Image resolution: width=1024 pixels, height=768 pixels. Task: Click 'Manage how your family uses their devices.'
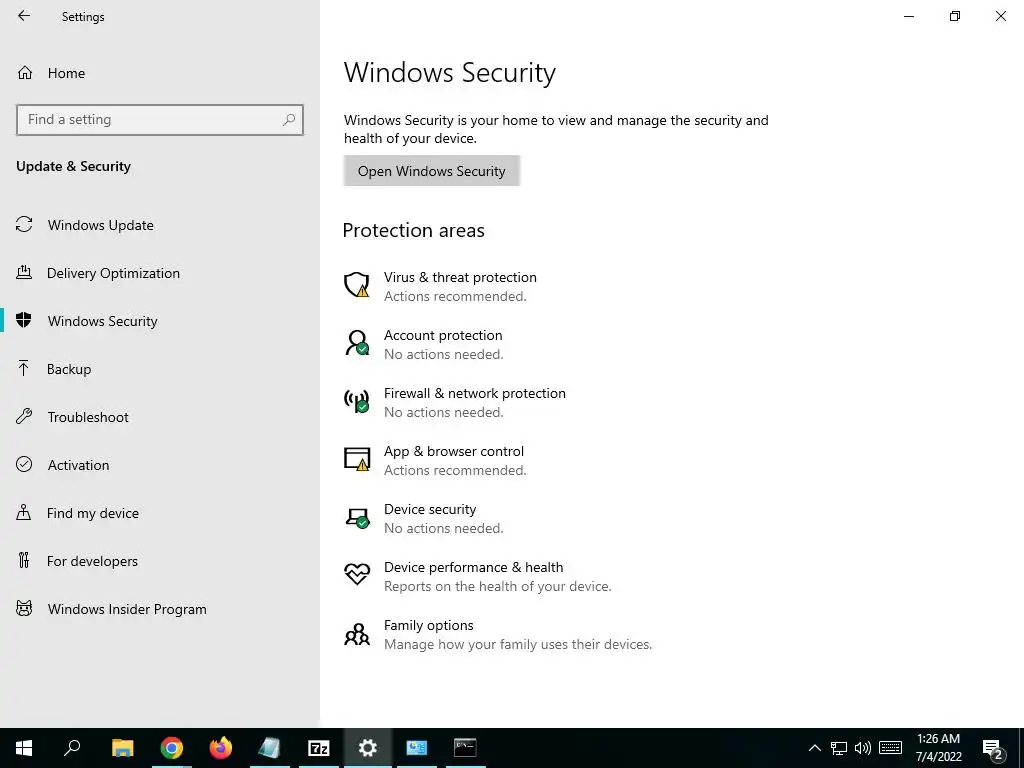pyautogui.click(x=518, y=645)
